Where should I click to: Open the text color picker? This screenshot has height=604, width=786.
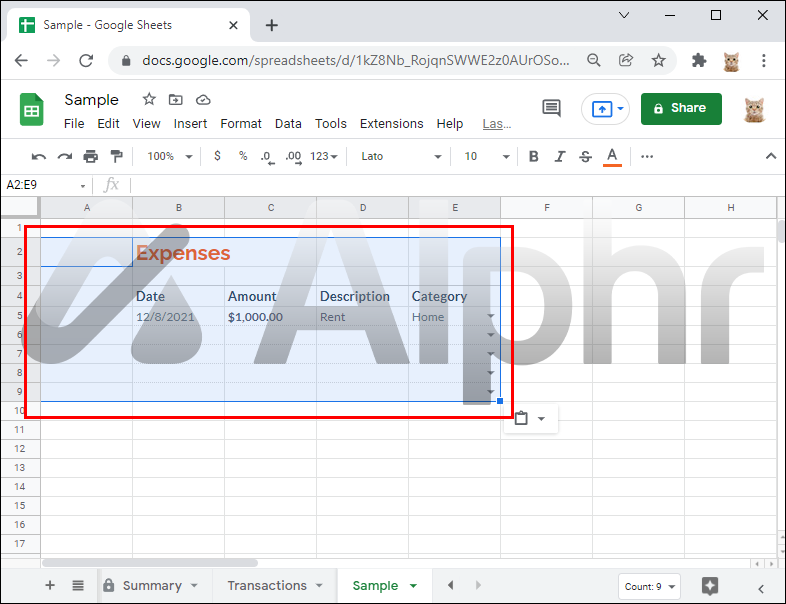click(612, 157)
